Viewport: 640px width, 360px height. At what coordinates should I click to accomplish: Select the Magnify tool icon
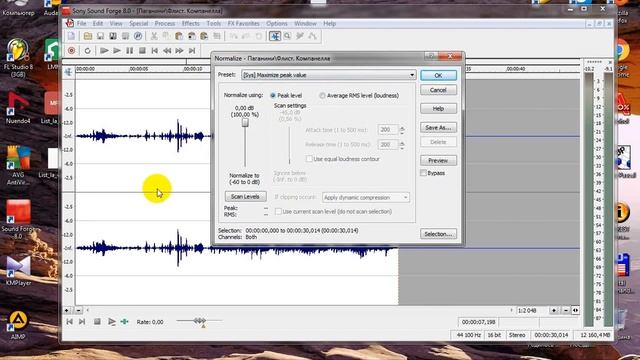[x=287, y=36]
